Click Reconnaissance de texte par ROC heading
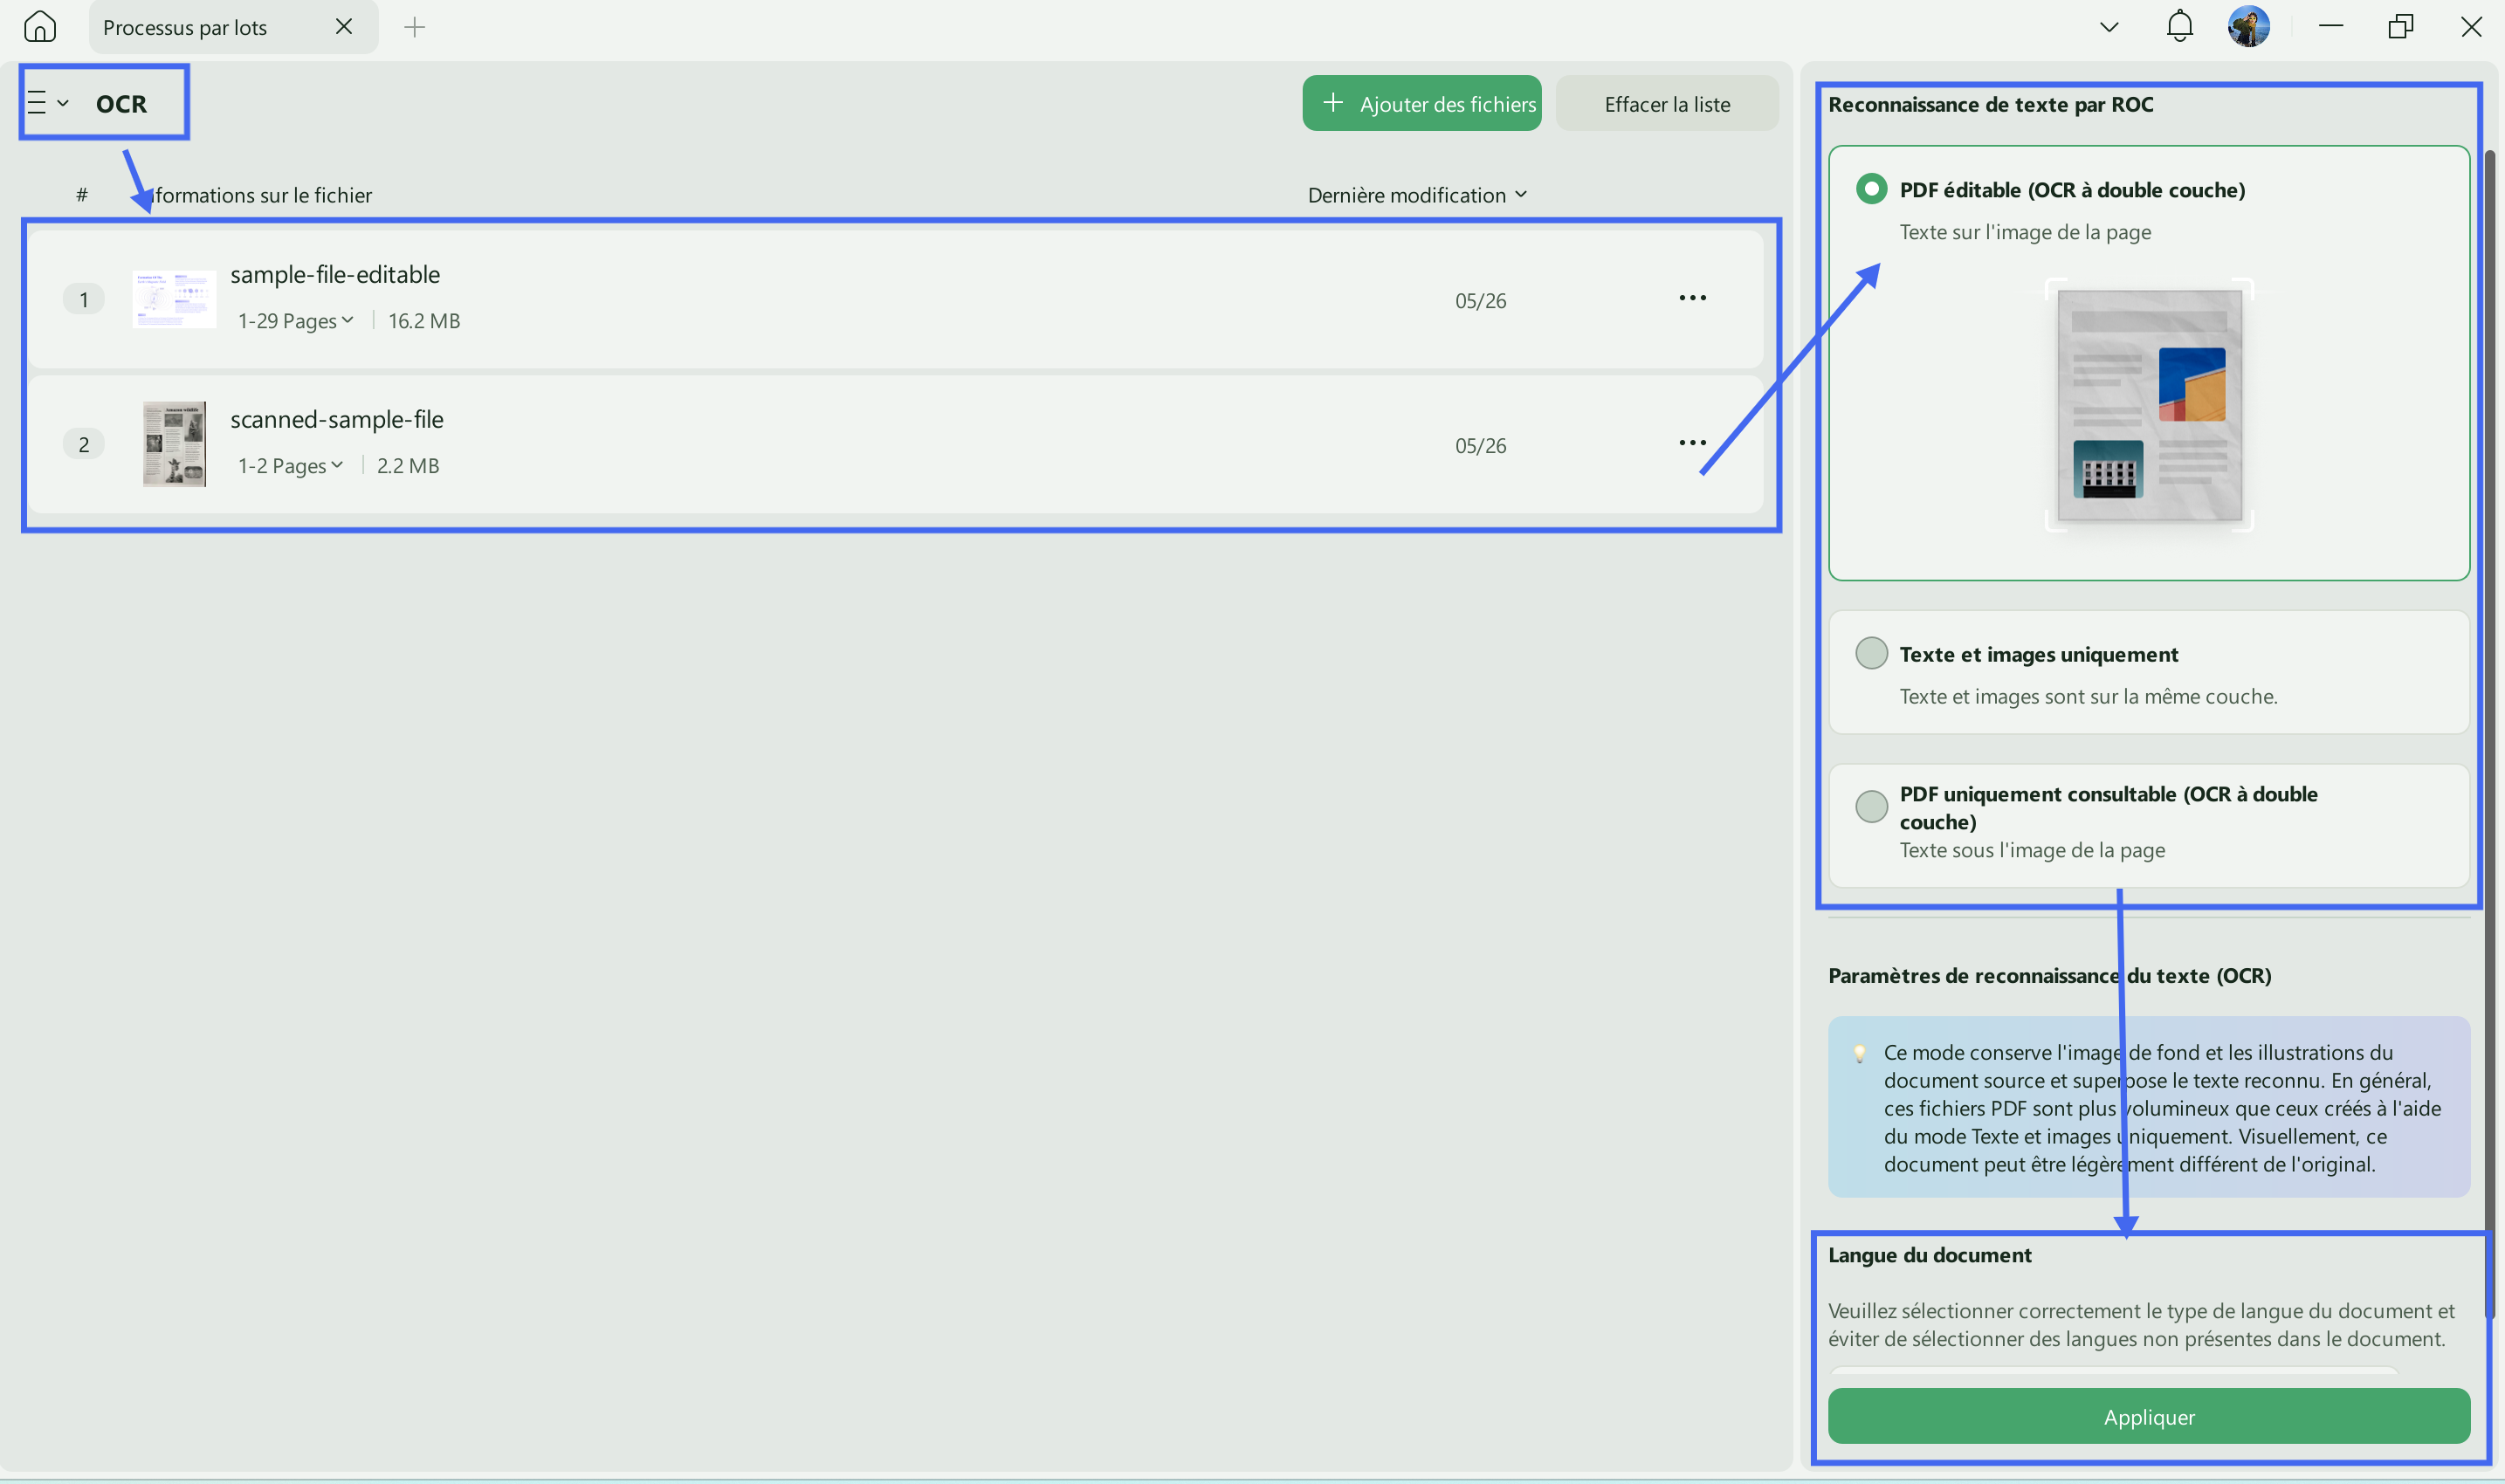The height and width of the screenshot is (1484, 2505). pos(1990,104)
